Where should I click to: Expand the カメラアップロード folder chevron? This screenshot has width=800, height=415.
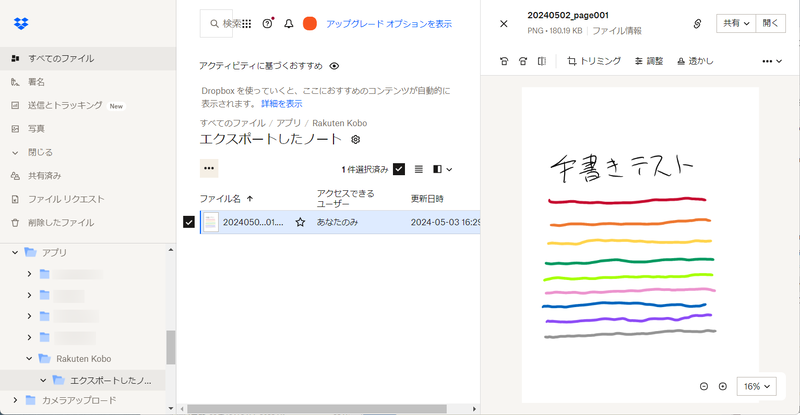pyautogui.click(x=15, y=400)
